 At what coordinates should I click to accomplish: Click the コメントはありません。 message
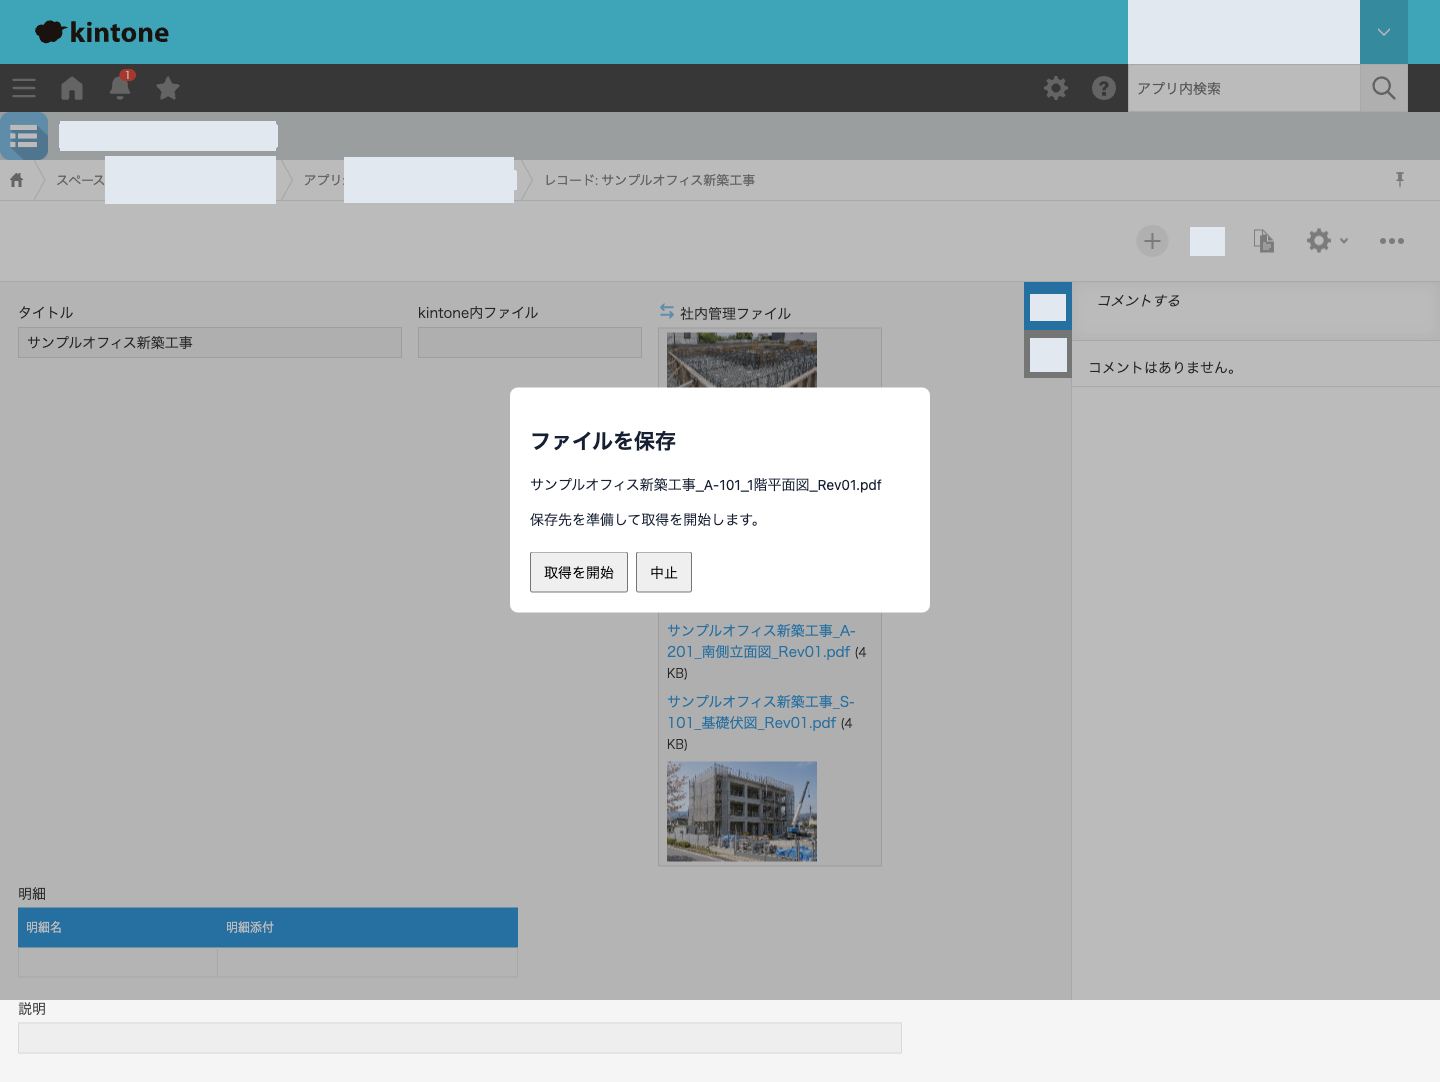pos(1162,367)
